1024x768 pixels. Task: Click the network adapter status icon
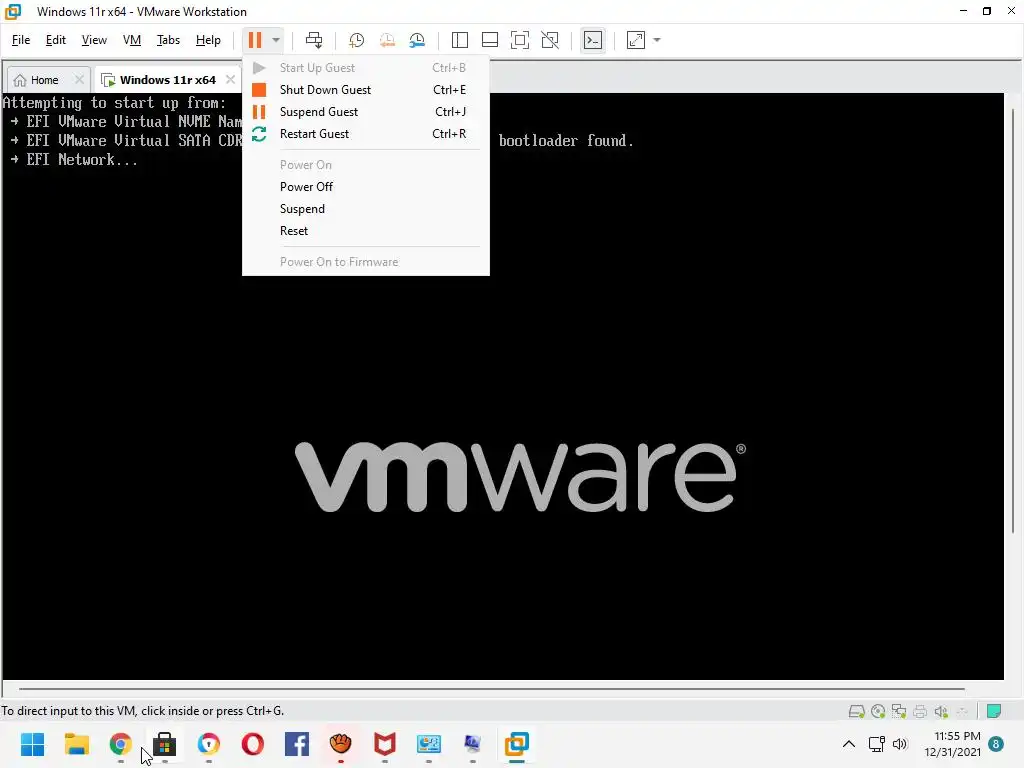tap(899, 711)
